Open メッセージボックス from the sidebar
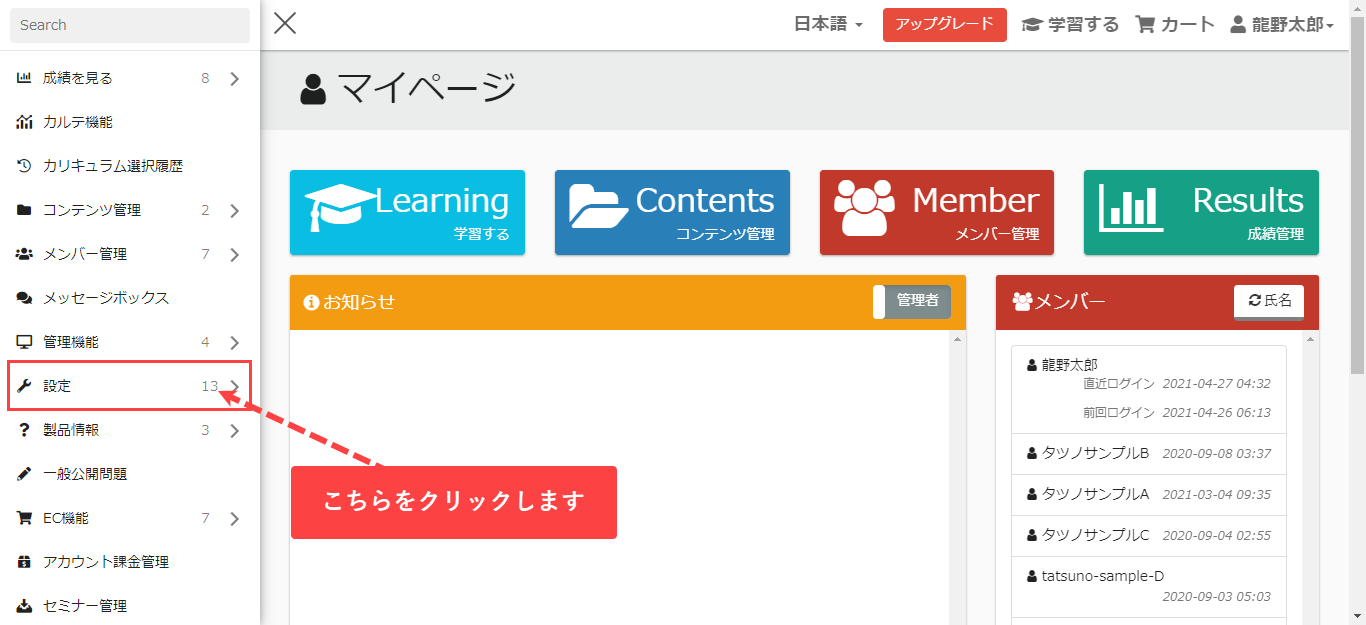This screenshot has height=625, width=1366. (105, 298)
